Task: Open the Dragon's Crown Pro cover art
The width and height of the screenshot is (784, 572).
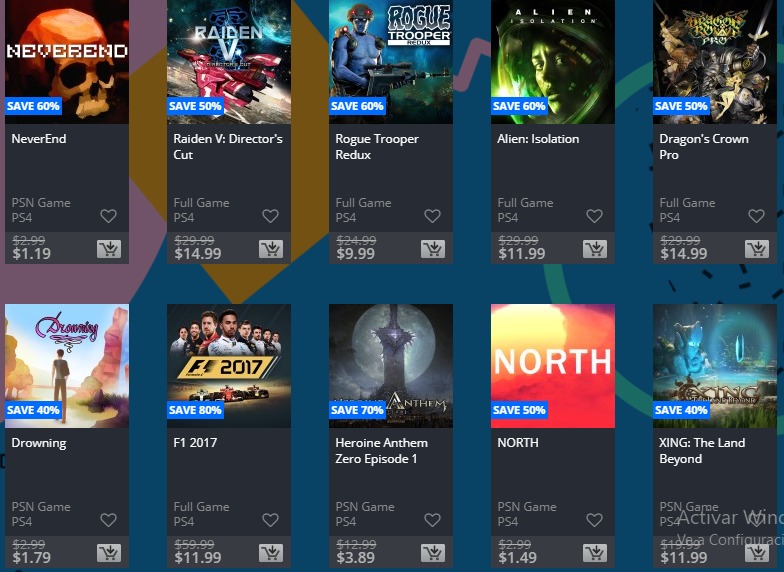Action: (x=715, y=62)
